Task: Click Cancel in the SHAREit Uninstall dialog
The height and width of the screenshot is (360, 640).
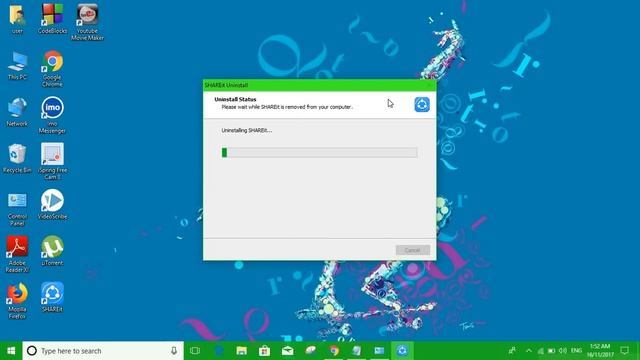Action: point(413,250)
